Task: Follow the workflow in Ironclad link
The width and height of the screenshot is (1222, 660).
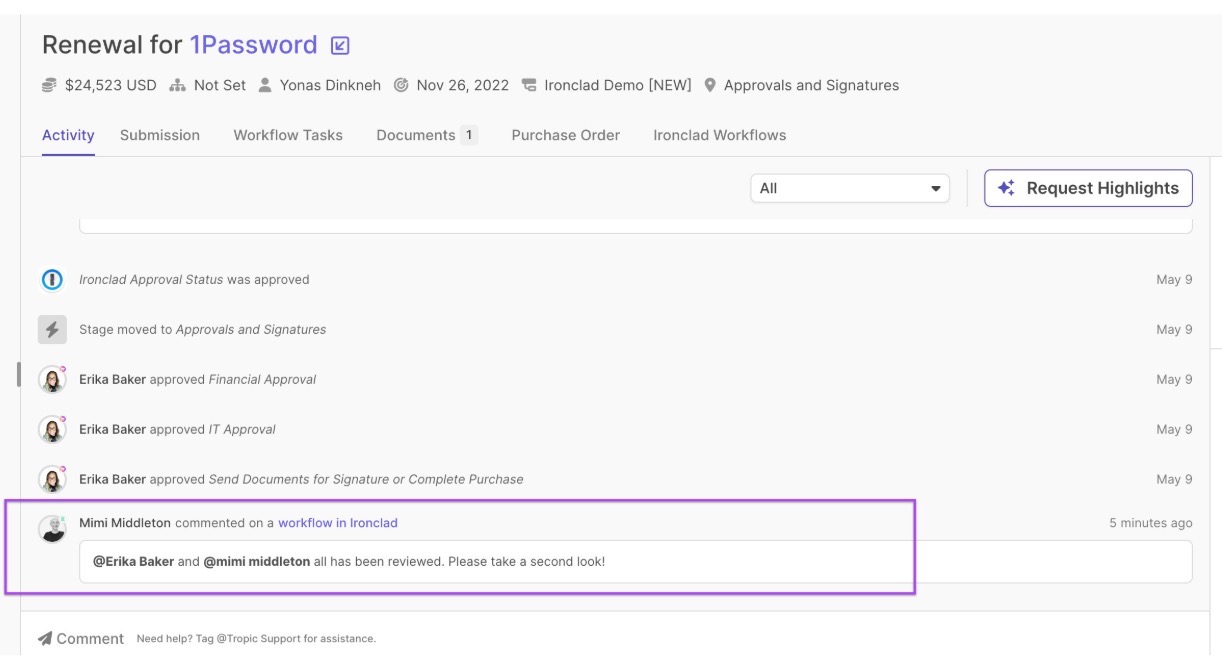Action: tap(338, 523)
